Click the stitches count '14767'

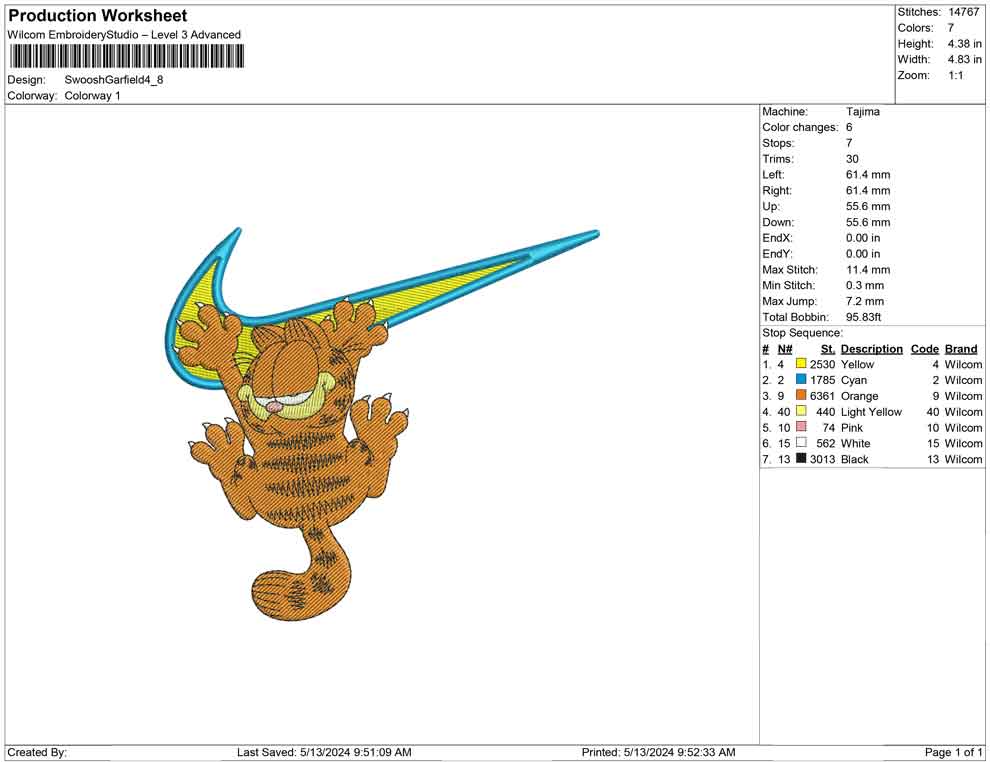(x=963, y=12)
